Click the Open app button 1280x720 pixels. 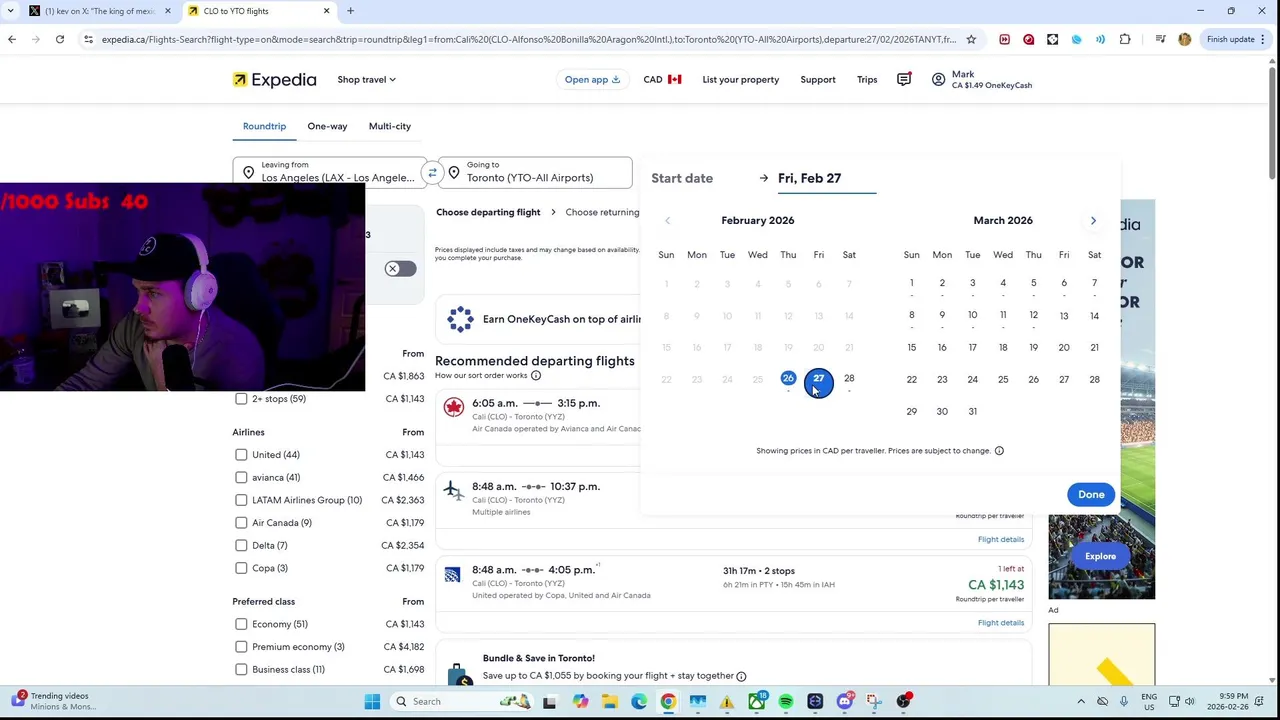click(592, 80)
